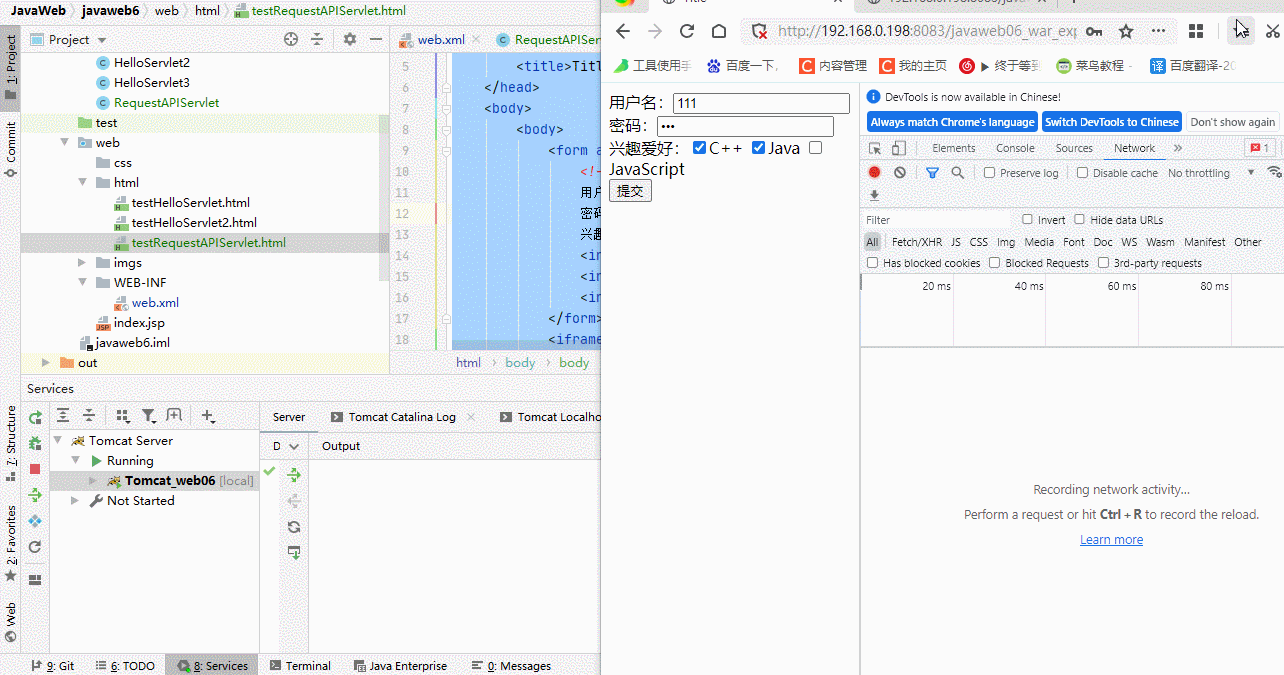Toggle the DevTools network filter funnel
1284x675 pixels.
coord(932,173)
